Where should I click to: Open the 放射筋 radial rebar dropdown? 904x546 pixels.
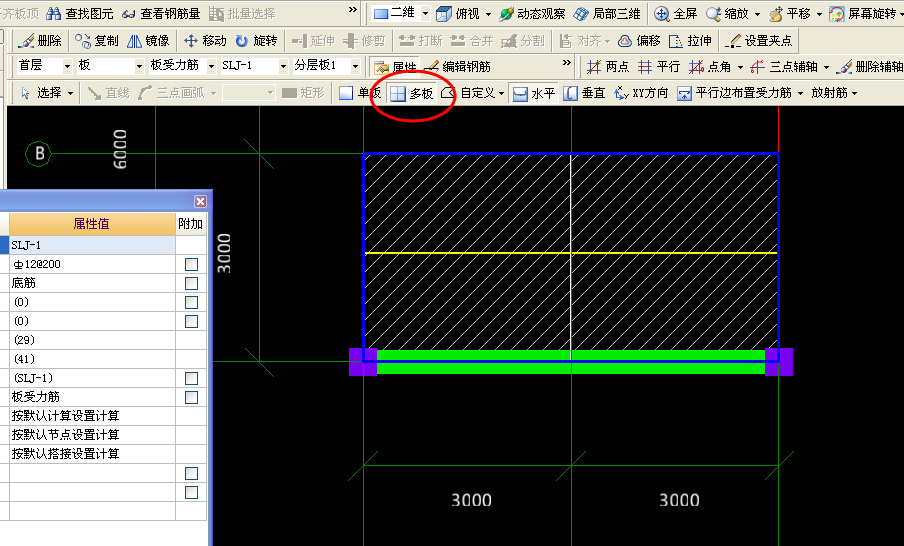click(x=854, y=93)
